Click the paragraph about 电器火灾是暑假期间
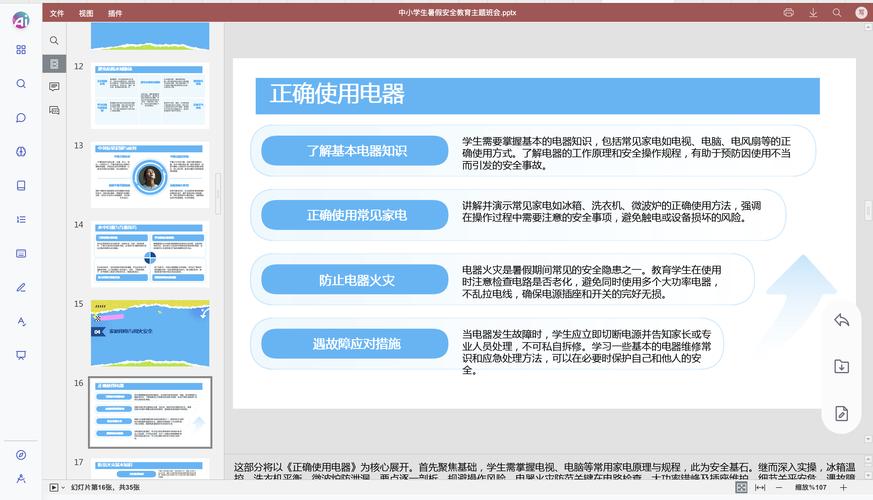This screenshot has height=500, width=873. pyautogui.click(x=591, y=282)
